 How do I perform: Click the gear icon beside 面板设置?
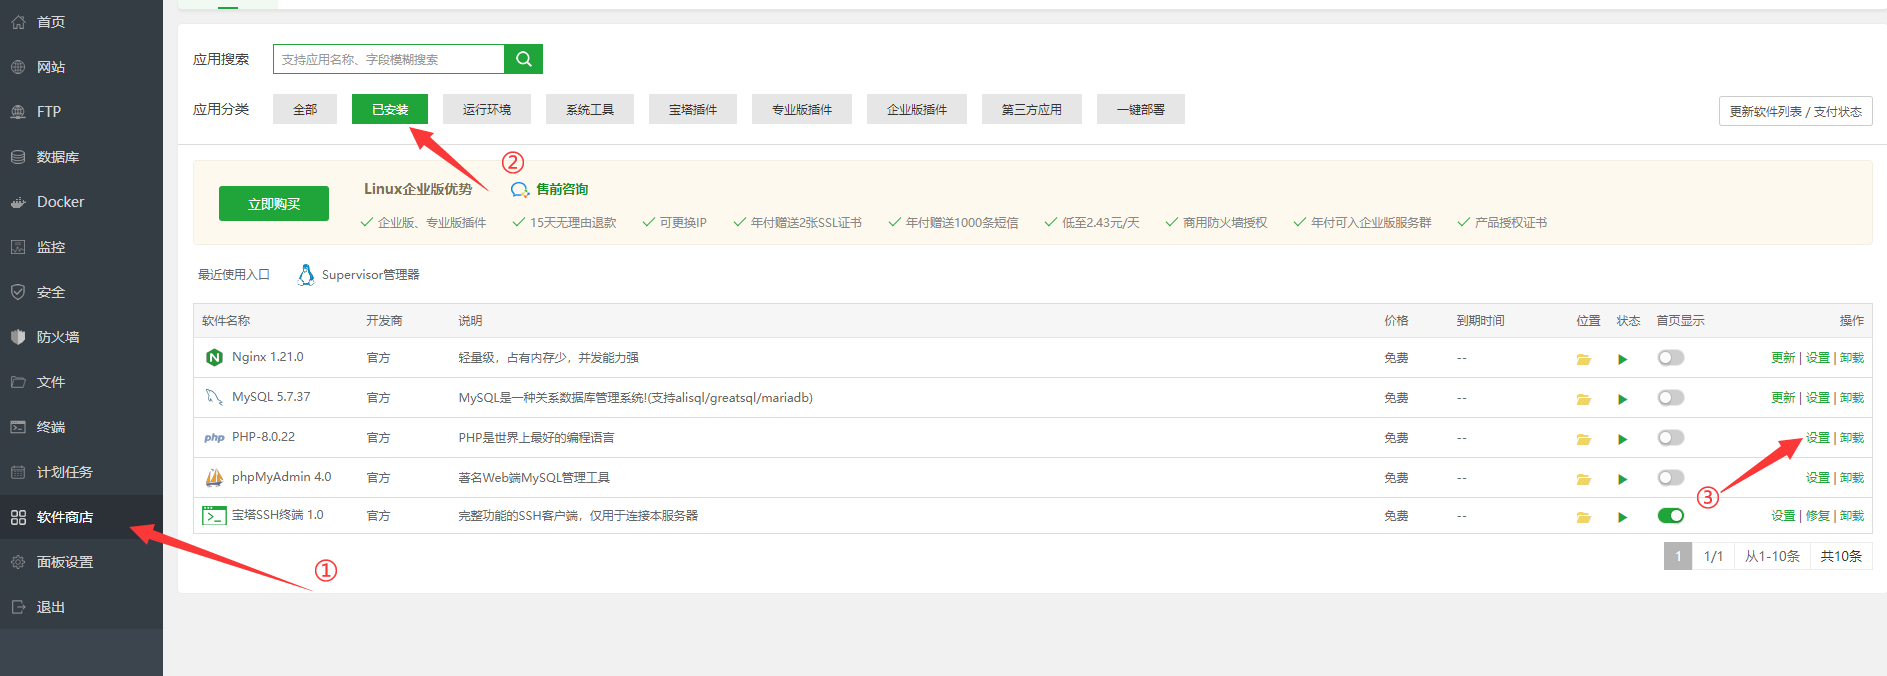18,562
